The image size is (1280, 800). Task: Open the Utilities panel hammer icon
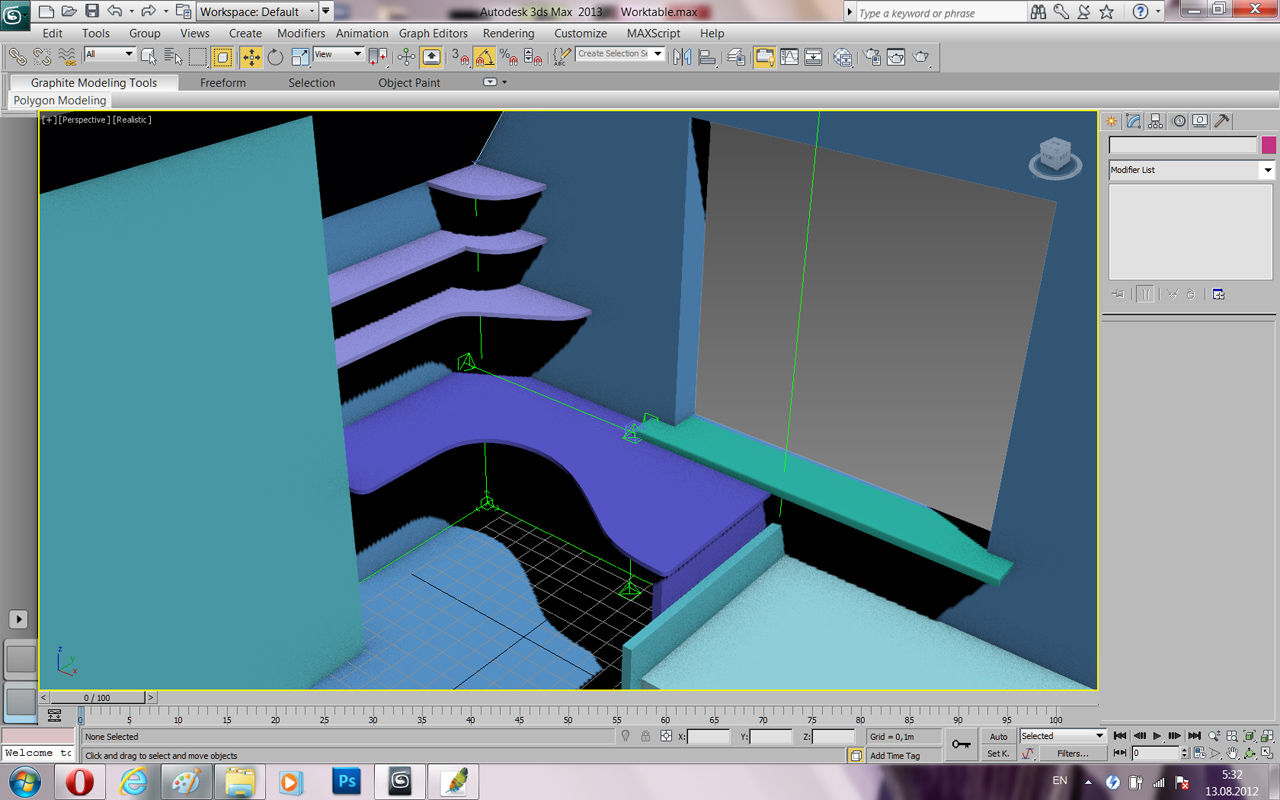pos(1222,121)
